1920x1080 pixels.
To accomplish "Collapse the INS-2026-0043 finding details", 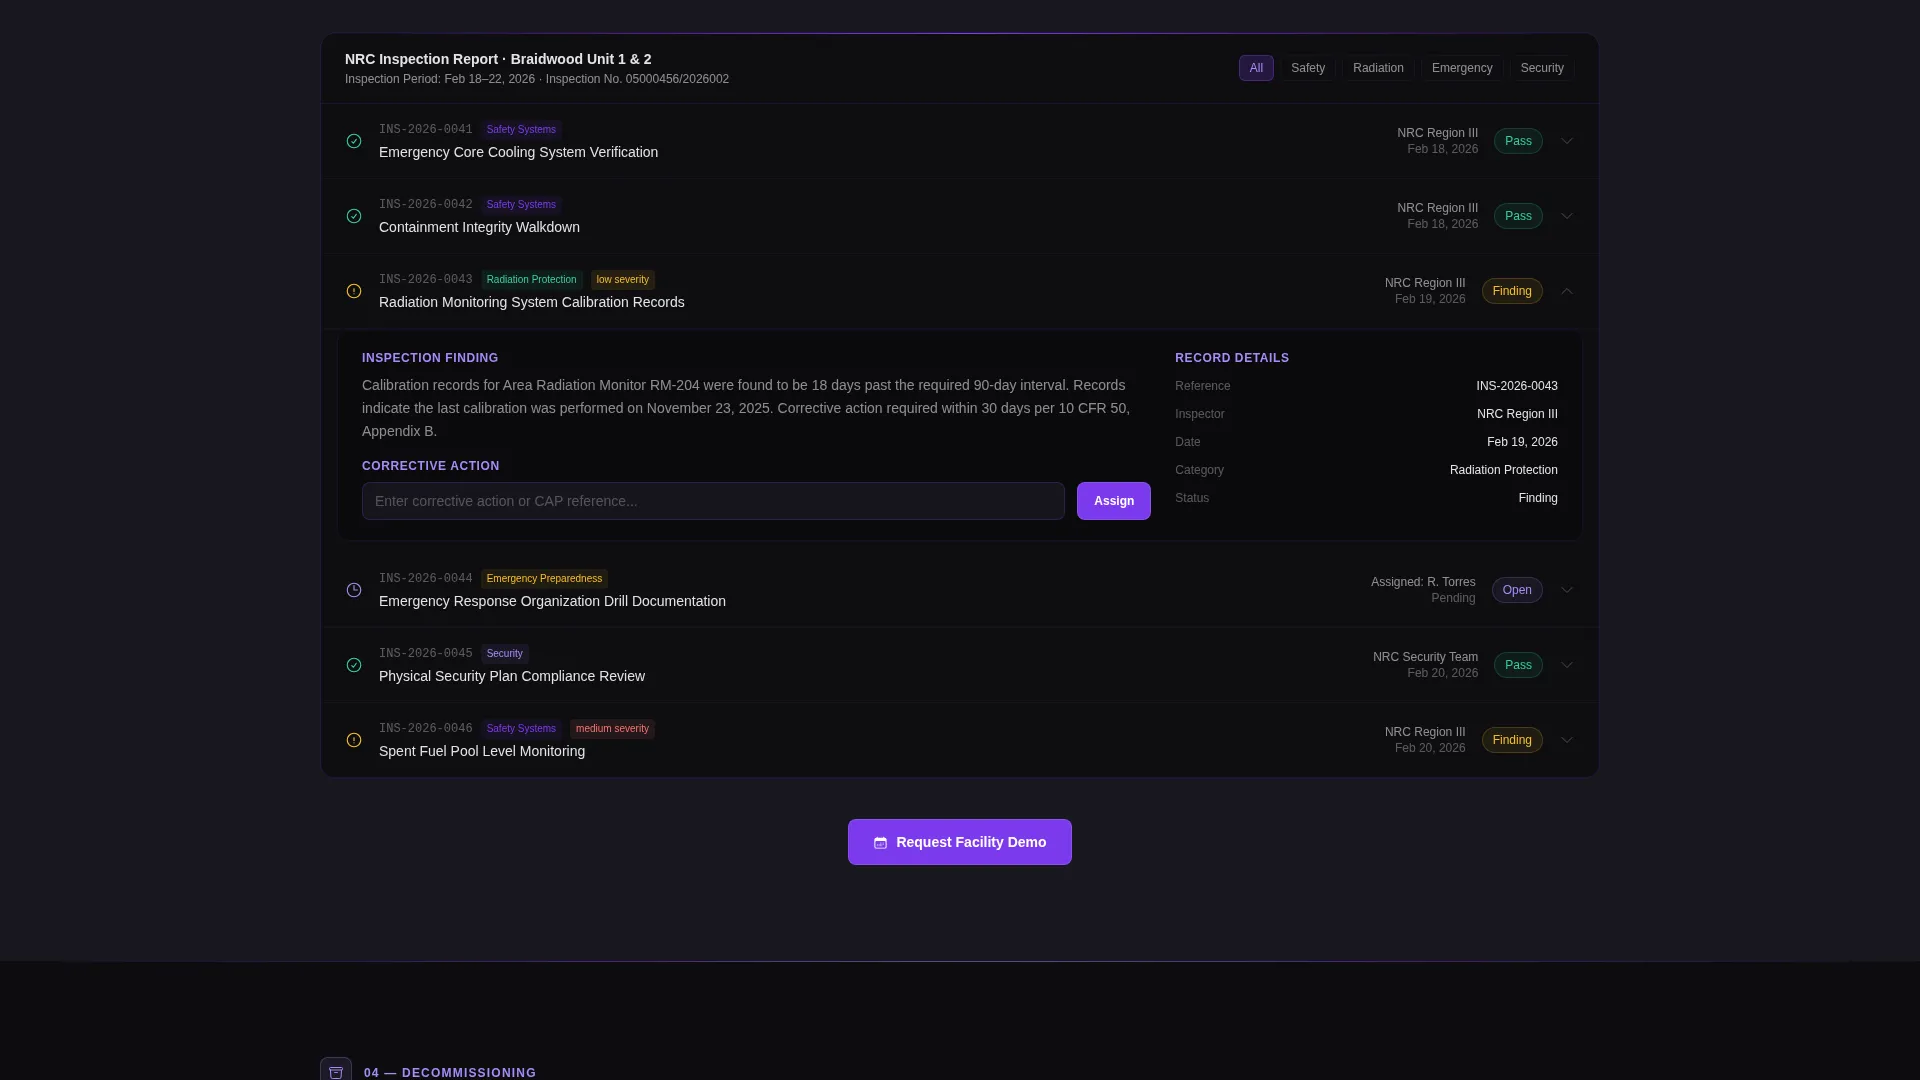I will click(1567, 291).
